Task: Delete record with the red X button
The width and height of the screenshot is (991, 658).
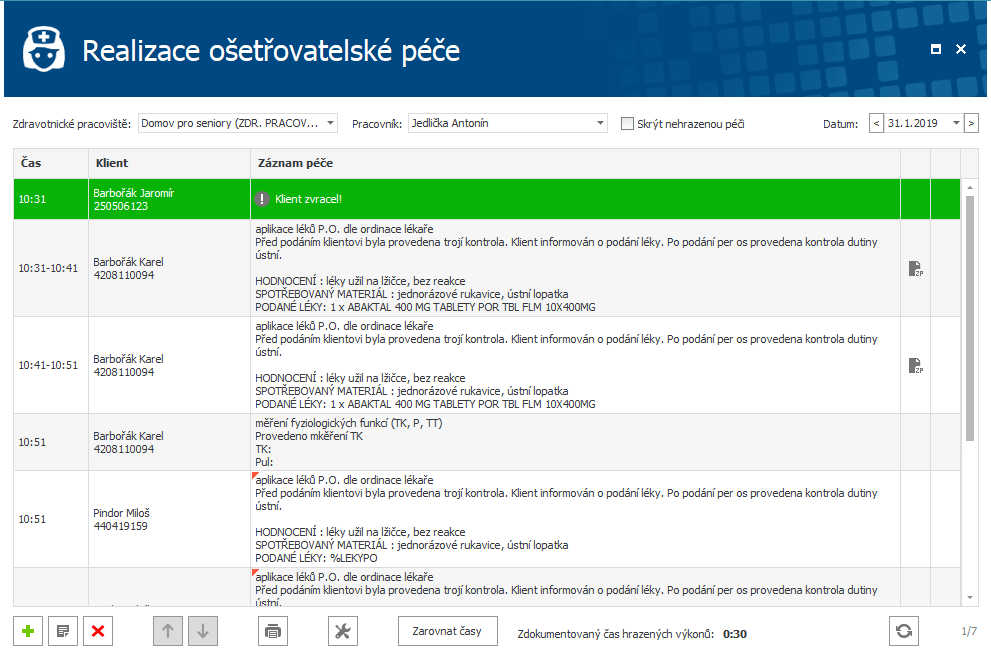Action: pyautogui.click(x=98, y=631)
